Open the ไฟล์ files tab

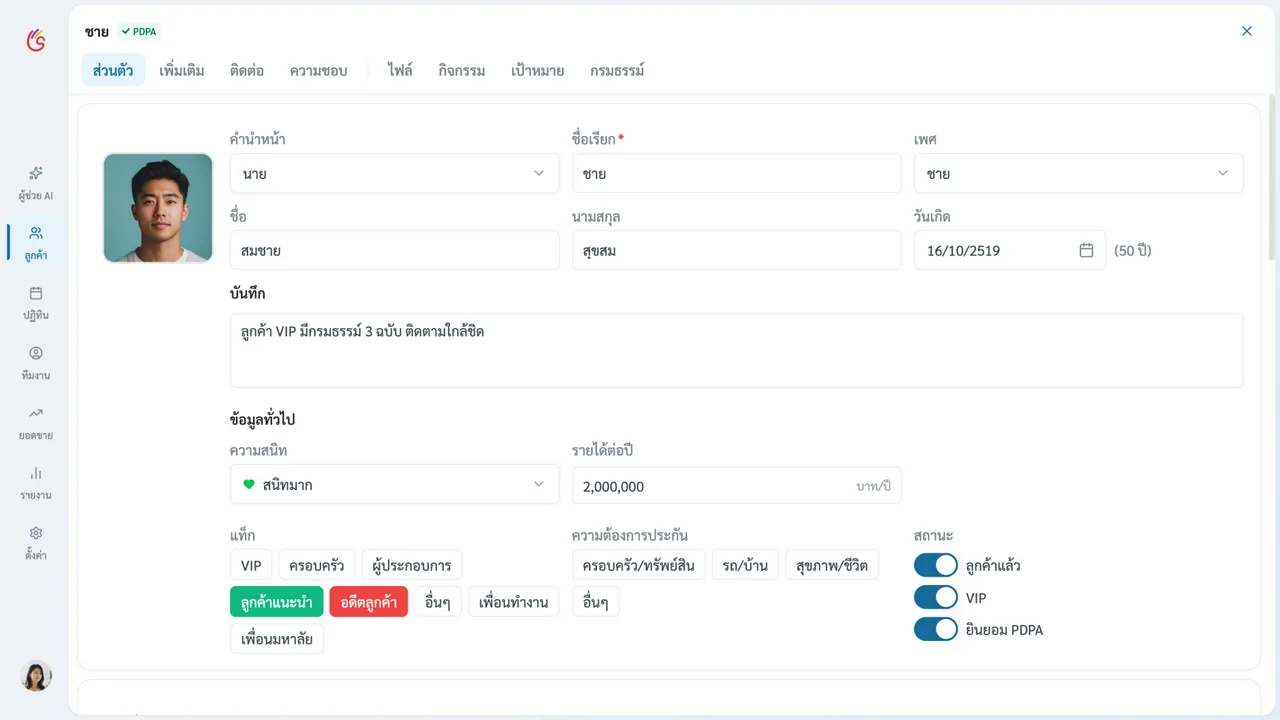coord(400,70)
